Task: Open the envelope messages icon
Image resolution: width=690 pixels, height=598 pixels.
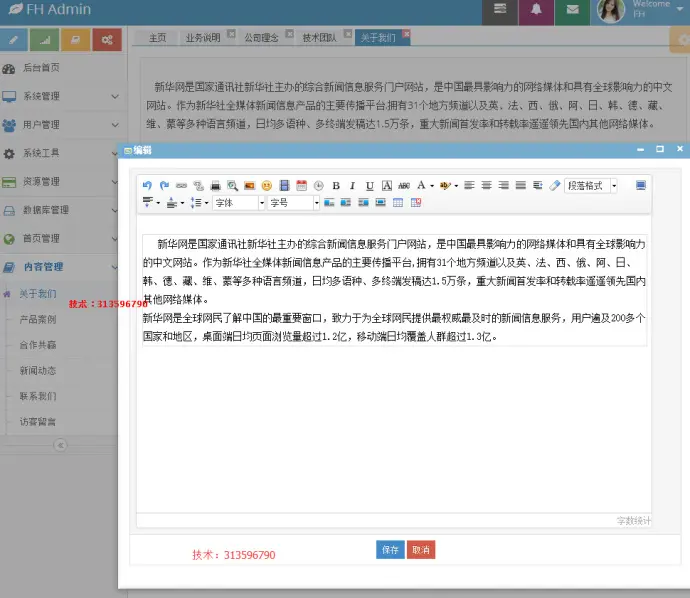Action: coord(573,10)
